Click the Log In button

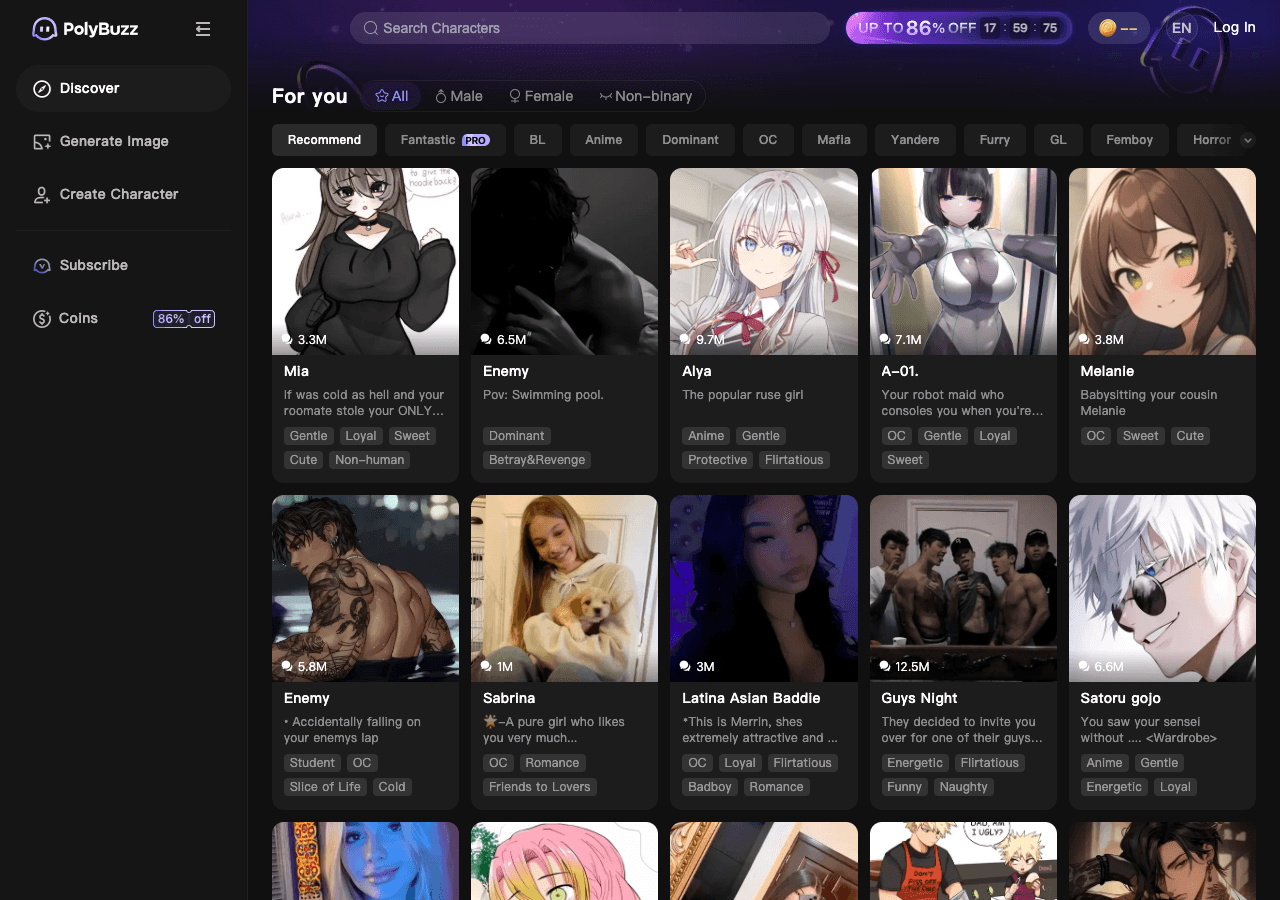click(x=1234, y=28)
